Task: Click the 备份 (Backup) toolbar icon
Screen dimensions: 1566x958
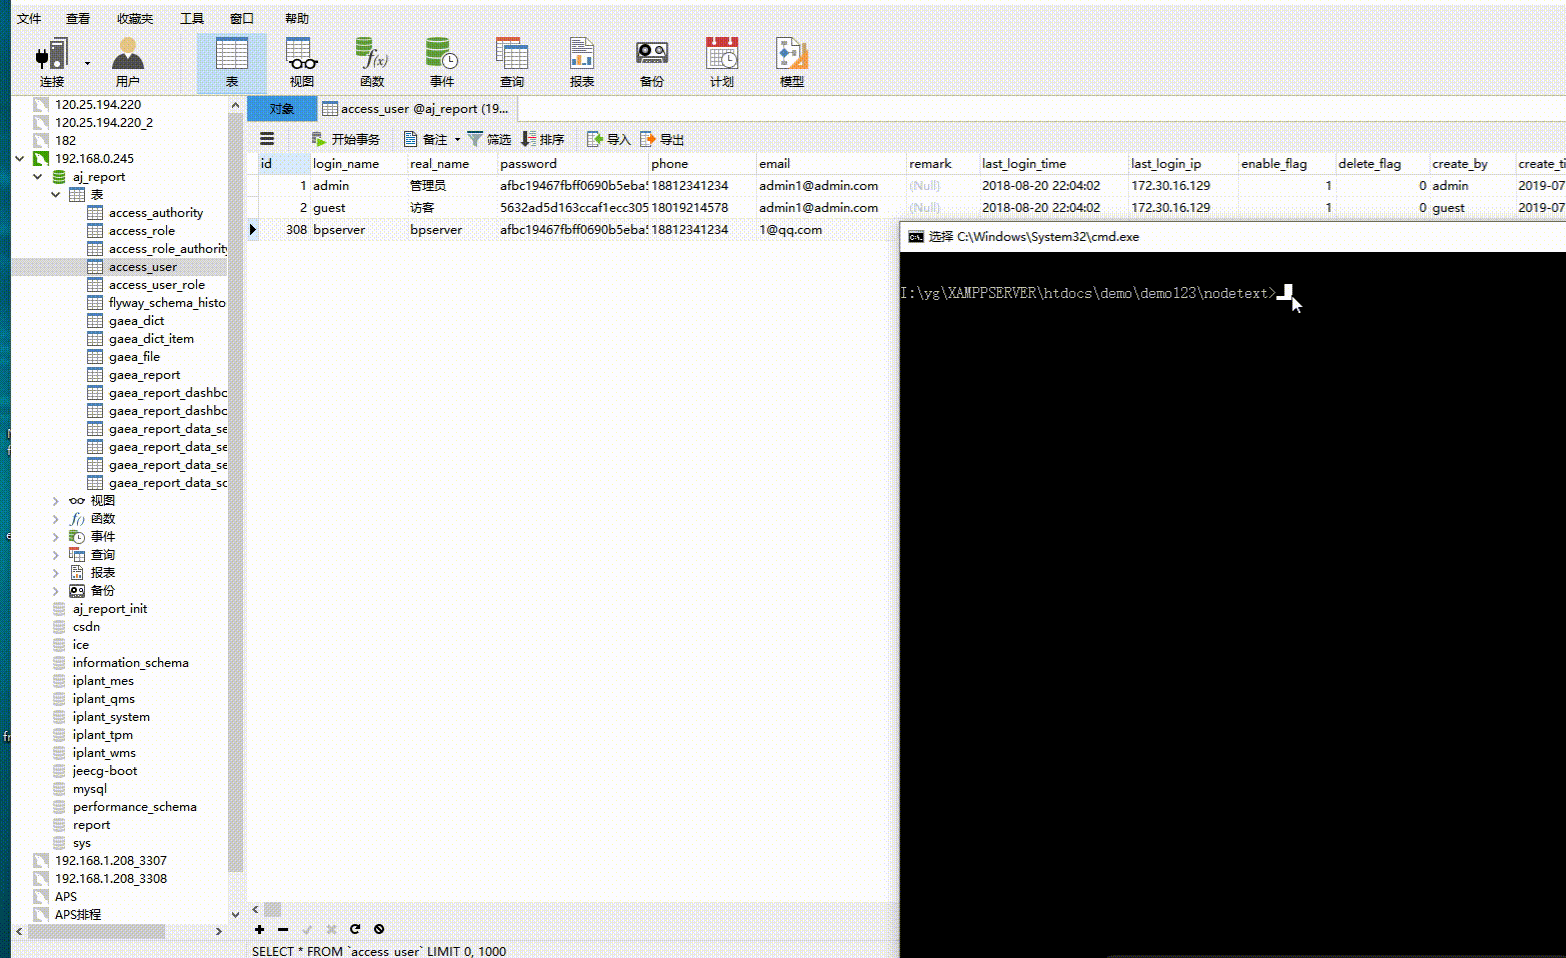Action: click(651, 60)
